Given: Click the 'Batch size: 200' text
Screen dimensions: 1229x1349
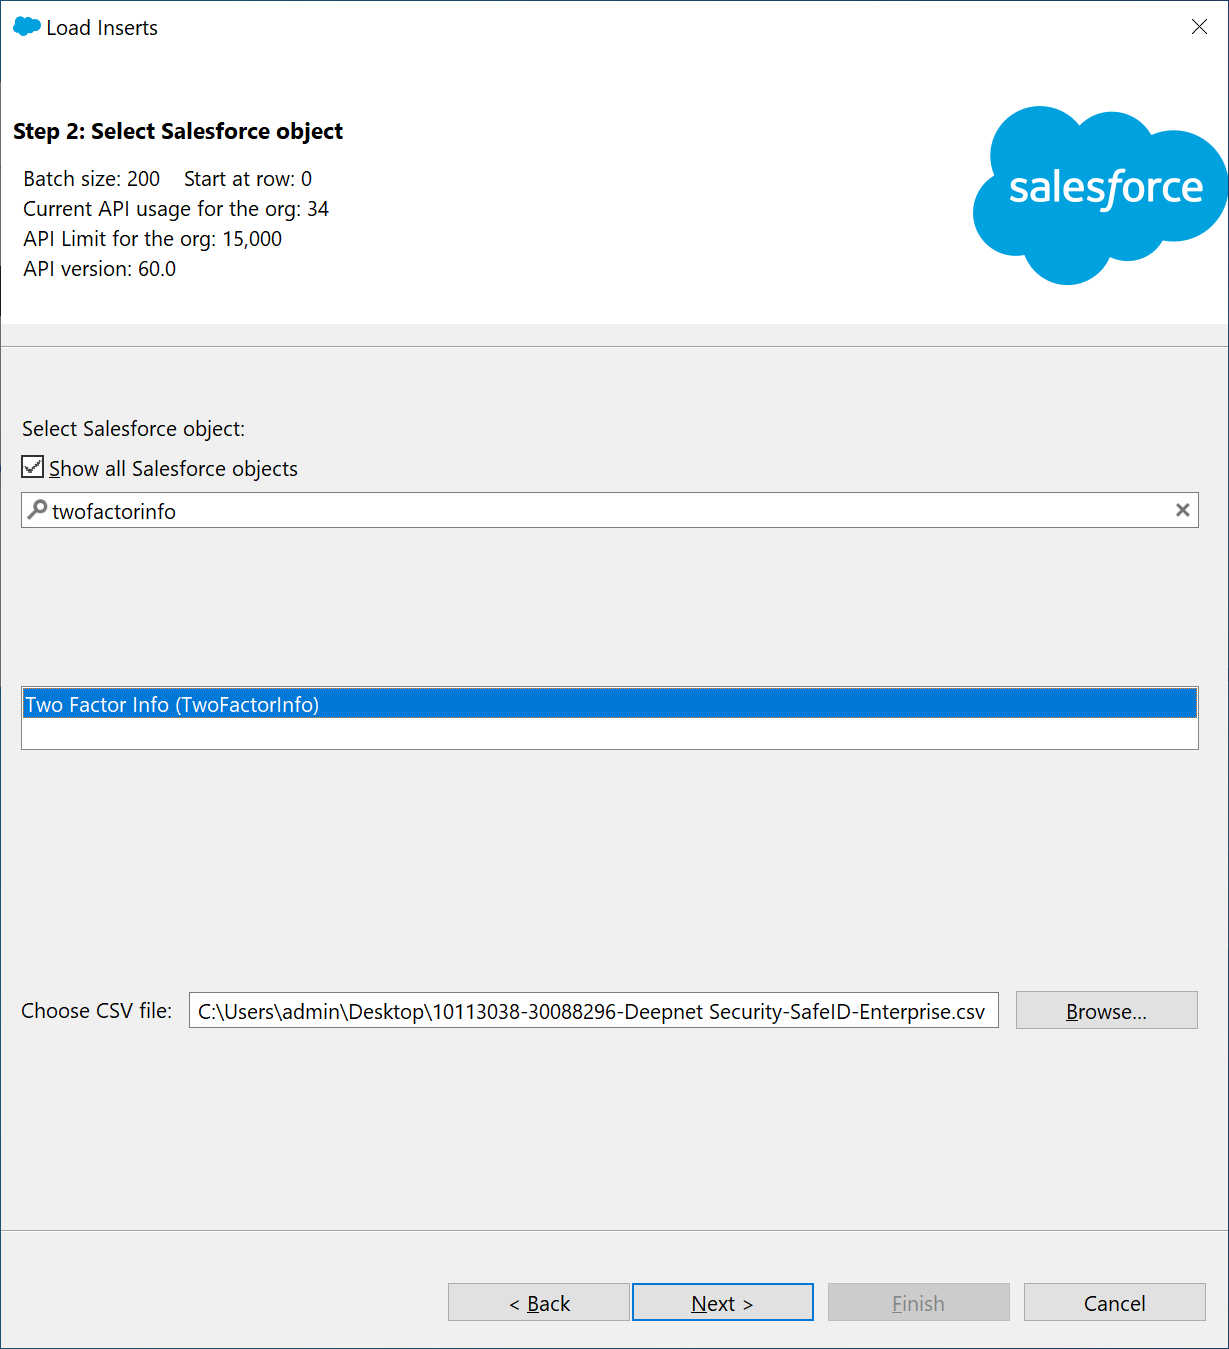Looking at the screenshot, I should pyautogui.click(x=92, y=179).
